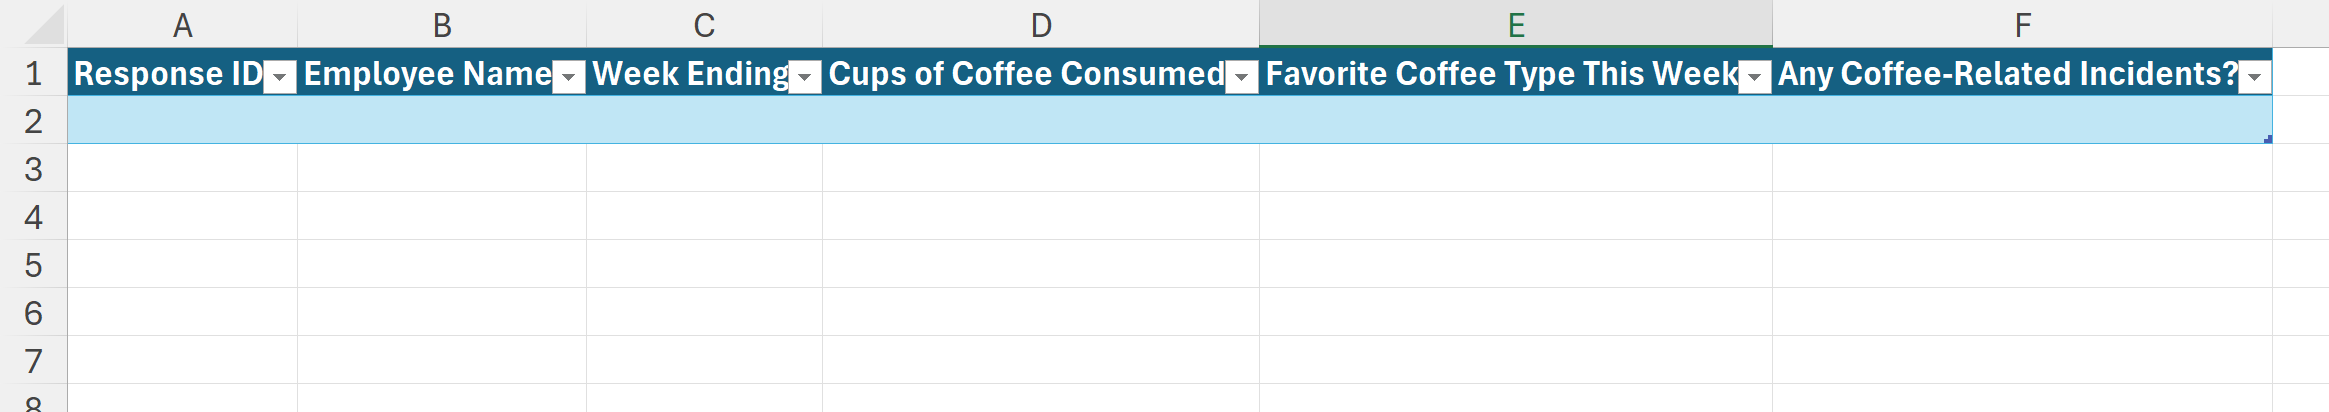The image size is (2329, 412).
Task: Expand the Any Coffee-Related Incidents filter
Action: (x=2255, y=77)
